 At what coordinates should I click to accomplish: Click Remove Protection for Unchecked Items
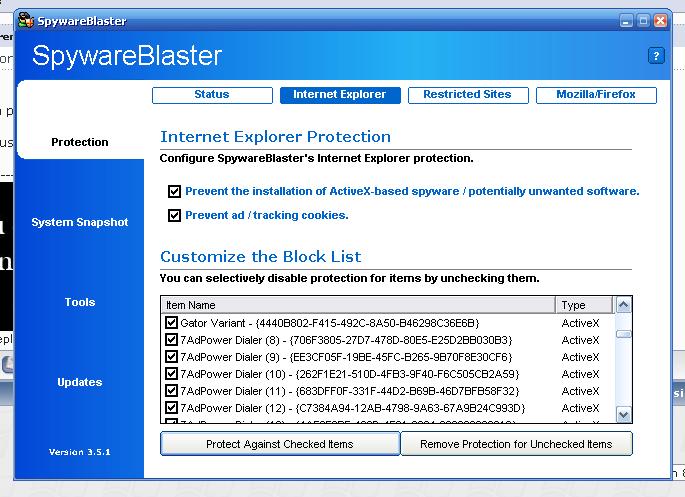[516, 444]
